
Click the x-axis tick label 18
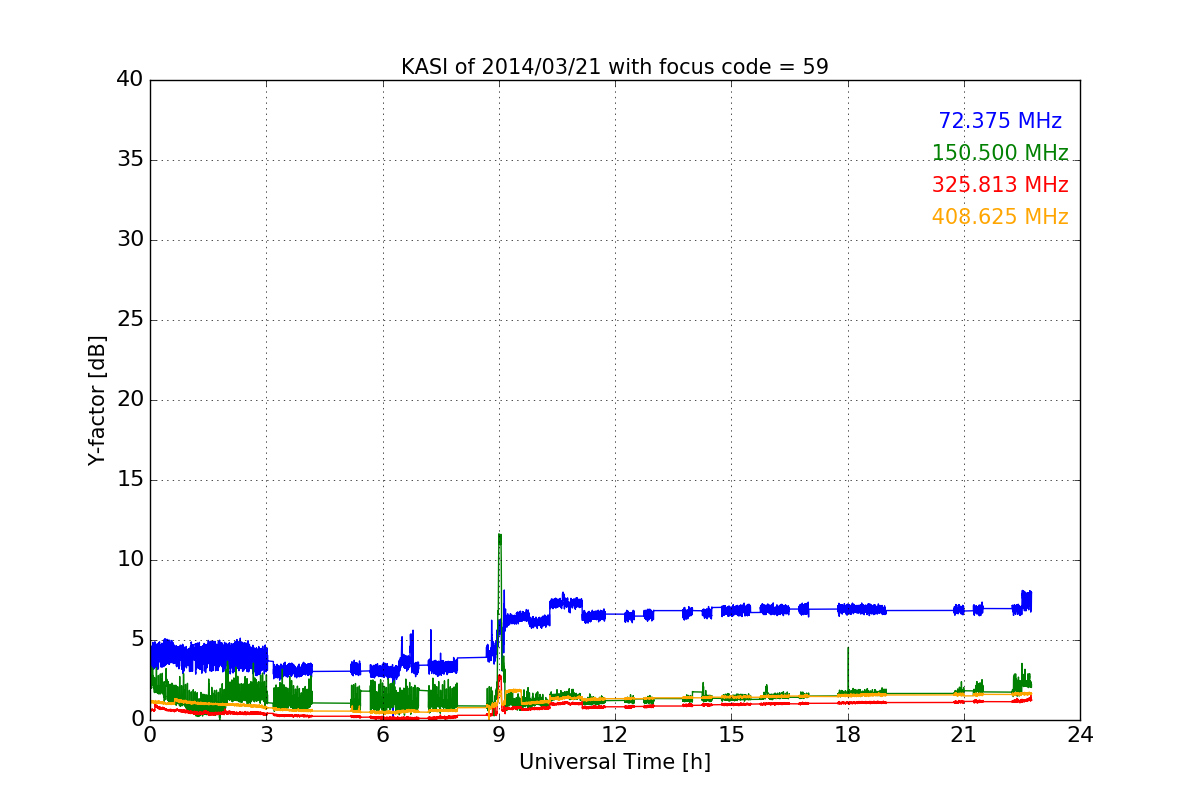[848, 735]
